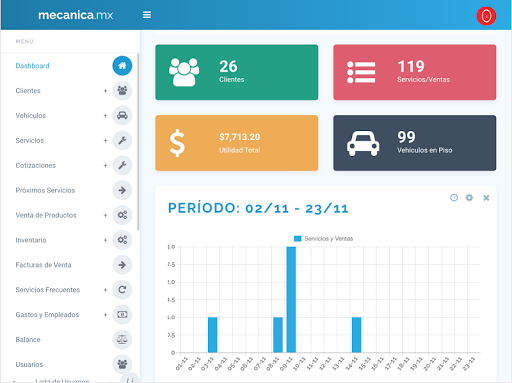Screen dimensions: 512x383
Task: Click the Vehículos car icon in sidebar
Action: pyautogui.click(x=122, y=116)
